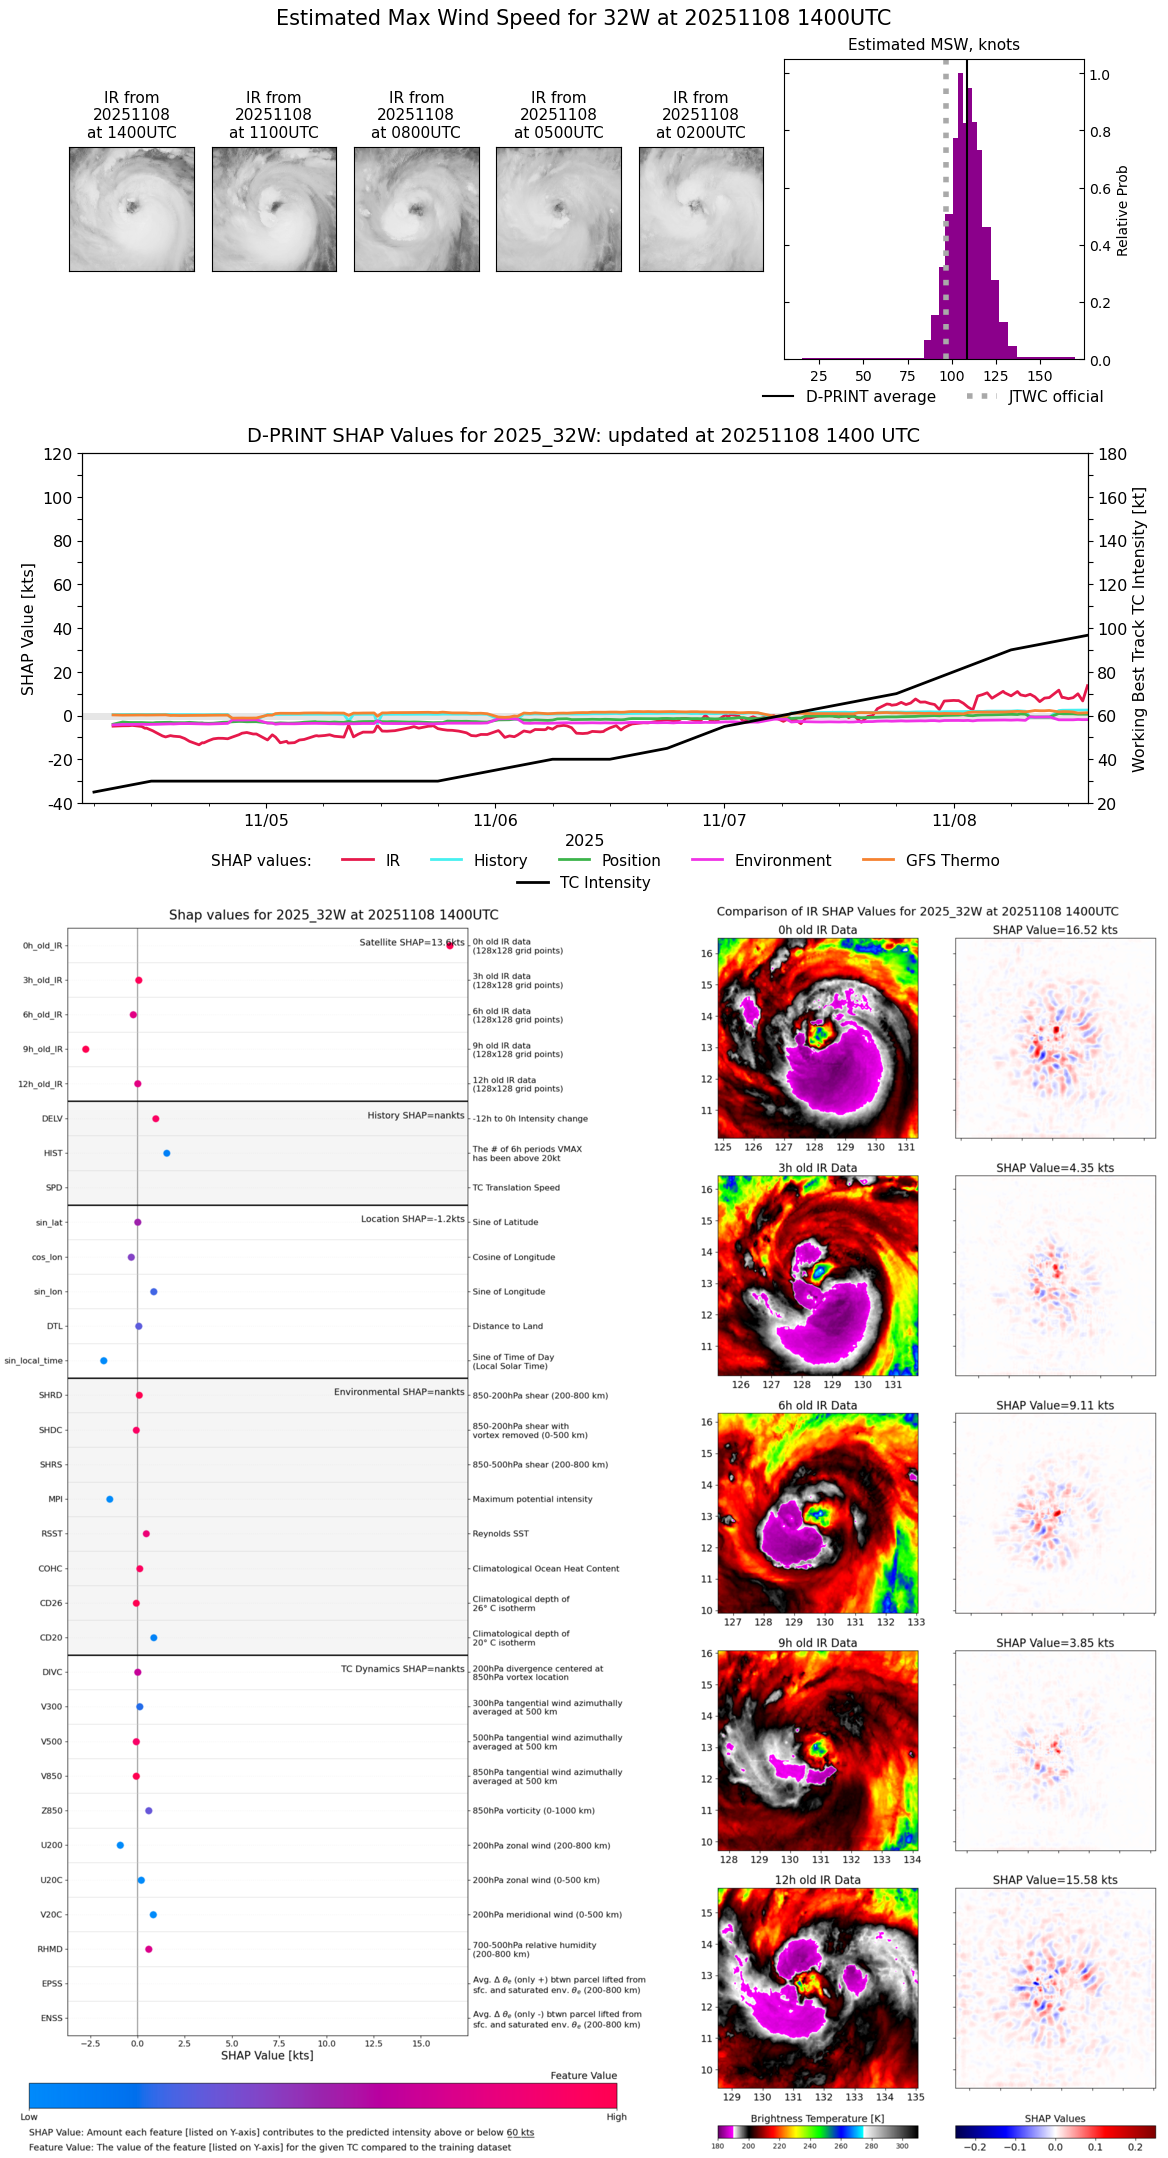Select the IR thumbnail from 0500UTC

[x=559, y=209]
